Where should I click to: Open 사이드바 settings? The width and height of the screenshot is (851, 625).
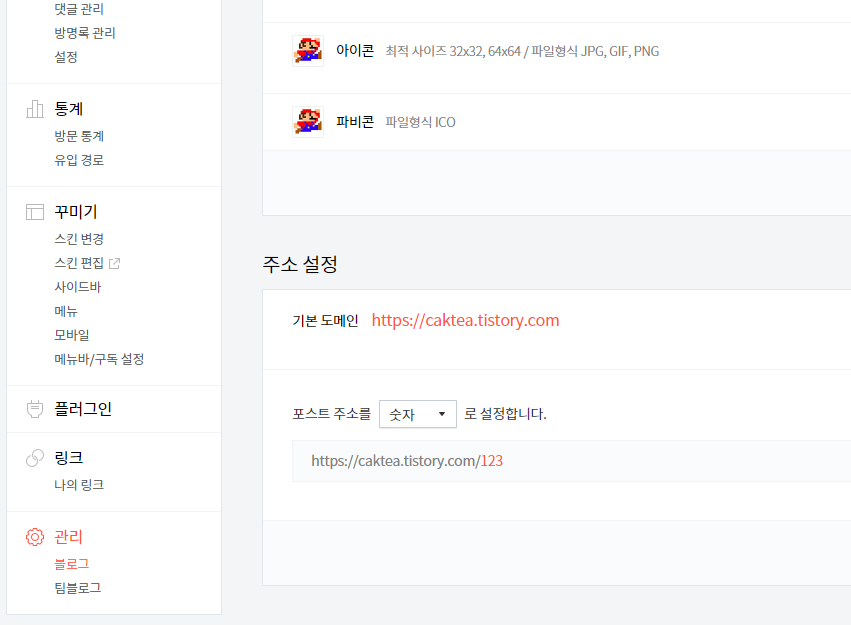click(x=78, y=287)
